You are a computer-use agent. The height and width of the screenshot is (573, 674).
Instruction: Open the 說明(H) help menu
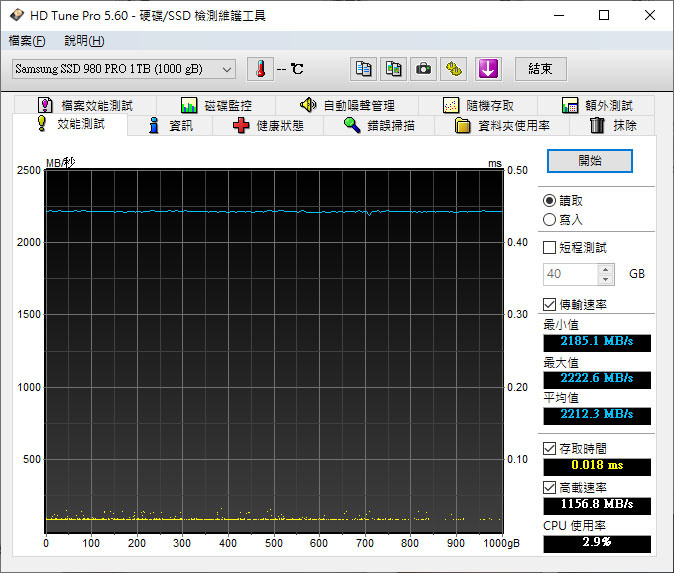coord(83,41)
